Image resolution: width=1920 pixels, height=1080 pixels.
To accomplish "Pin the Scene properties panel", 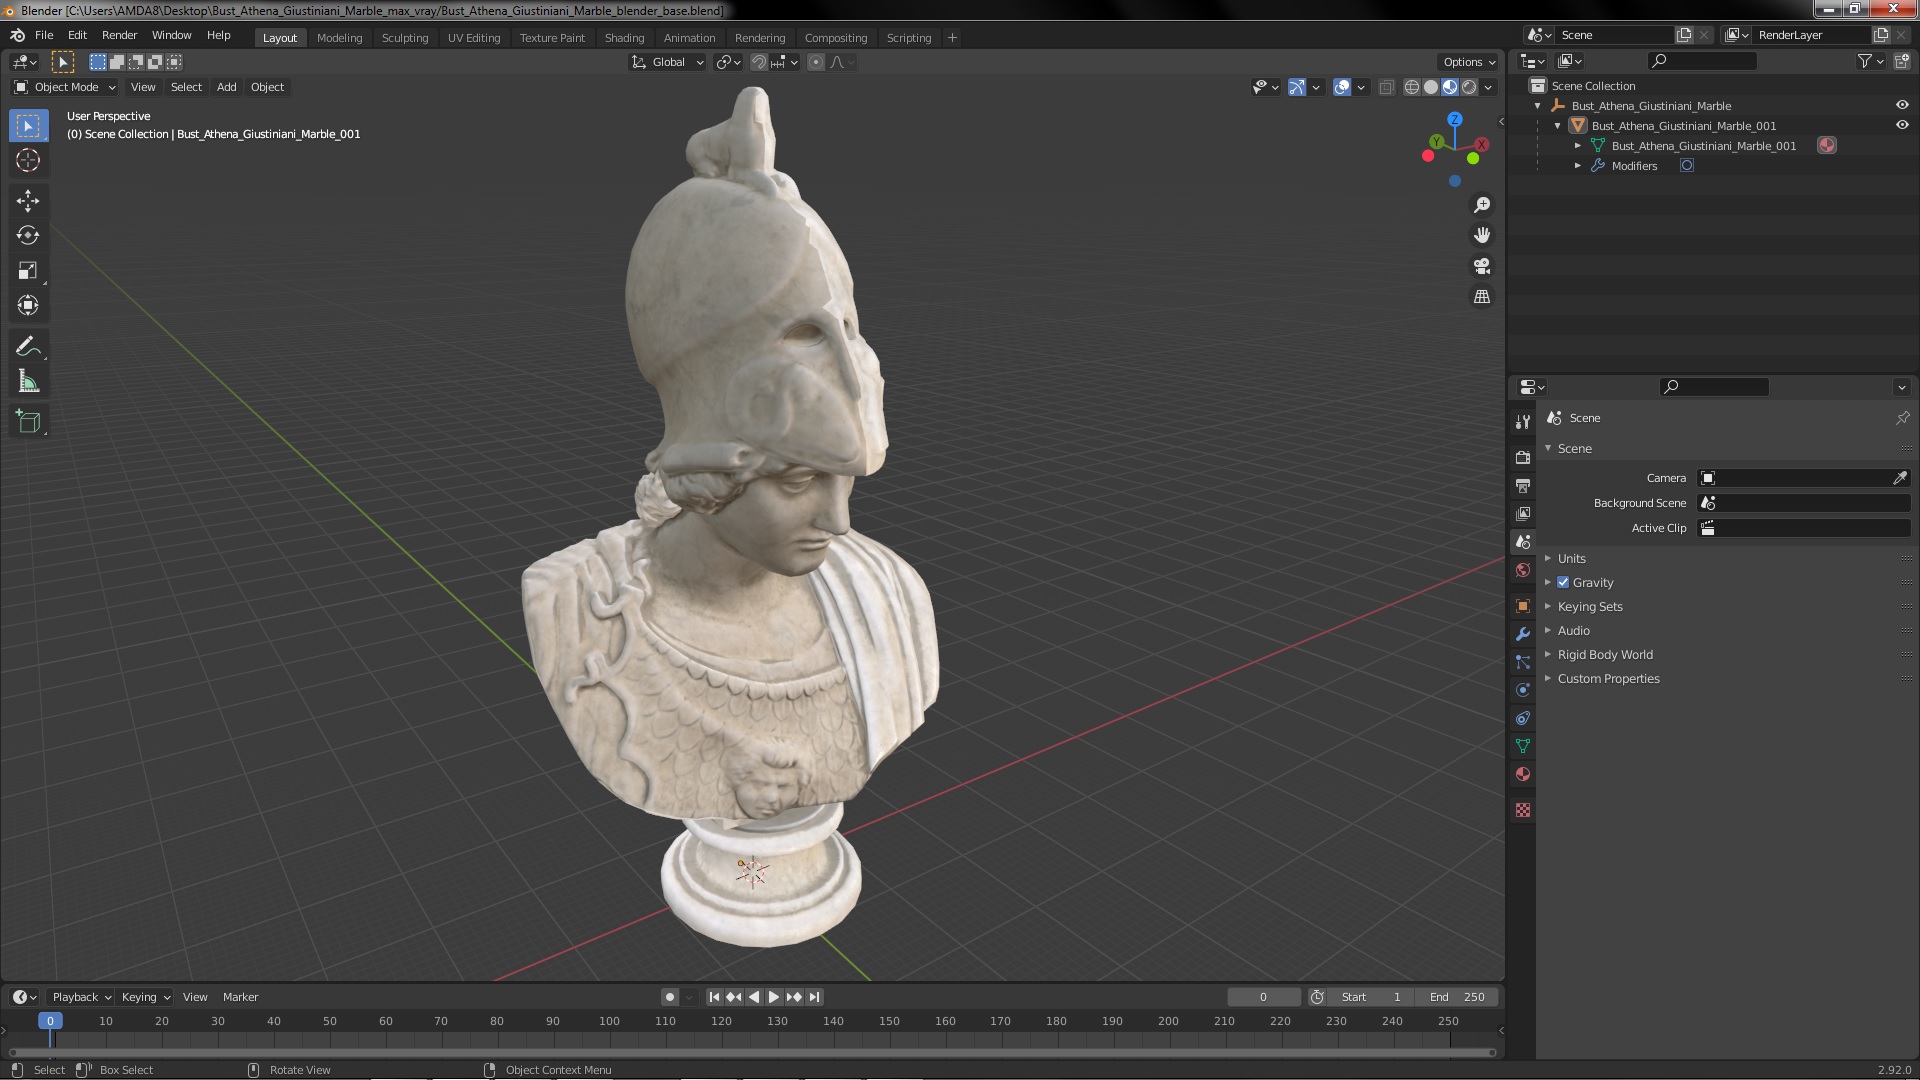I will 1902,418.
